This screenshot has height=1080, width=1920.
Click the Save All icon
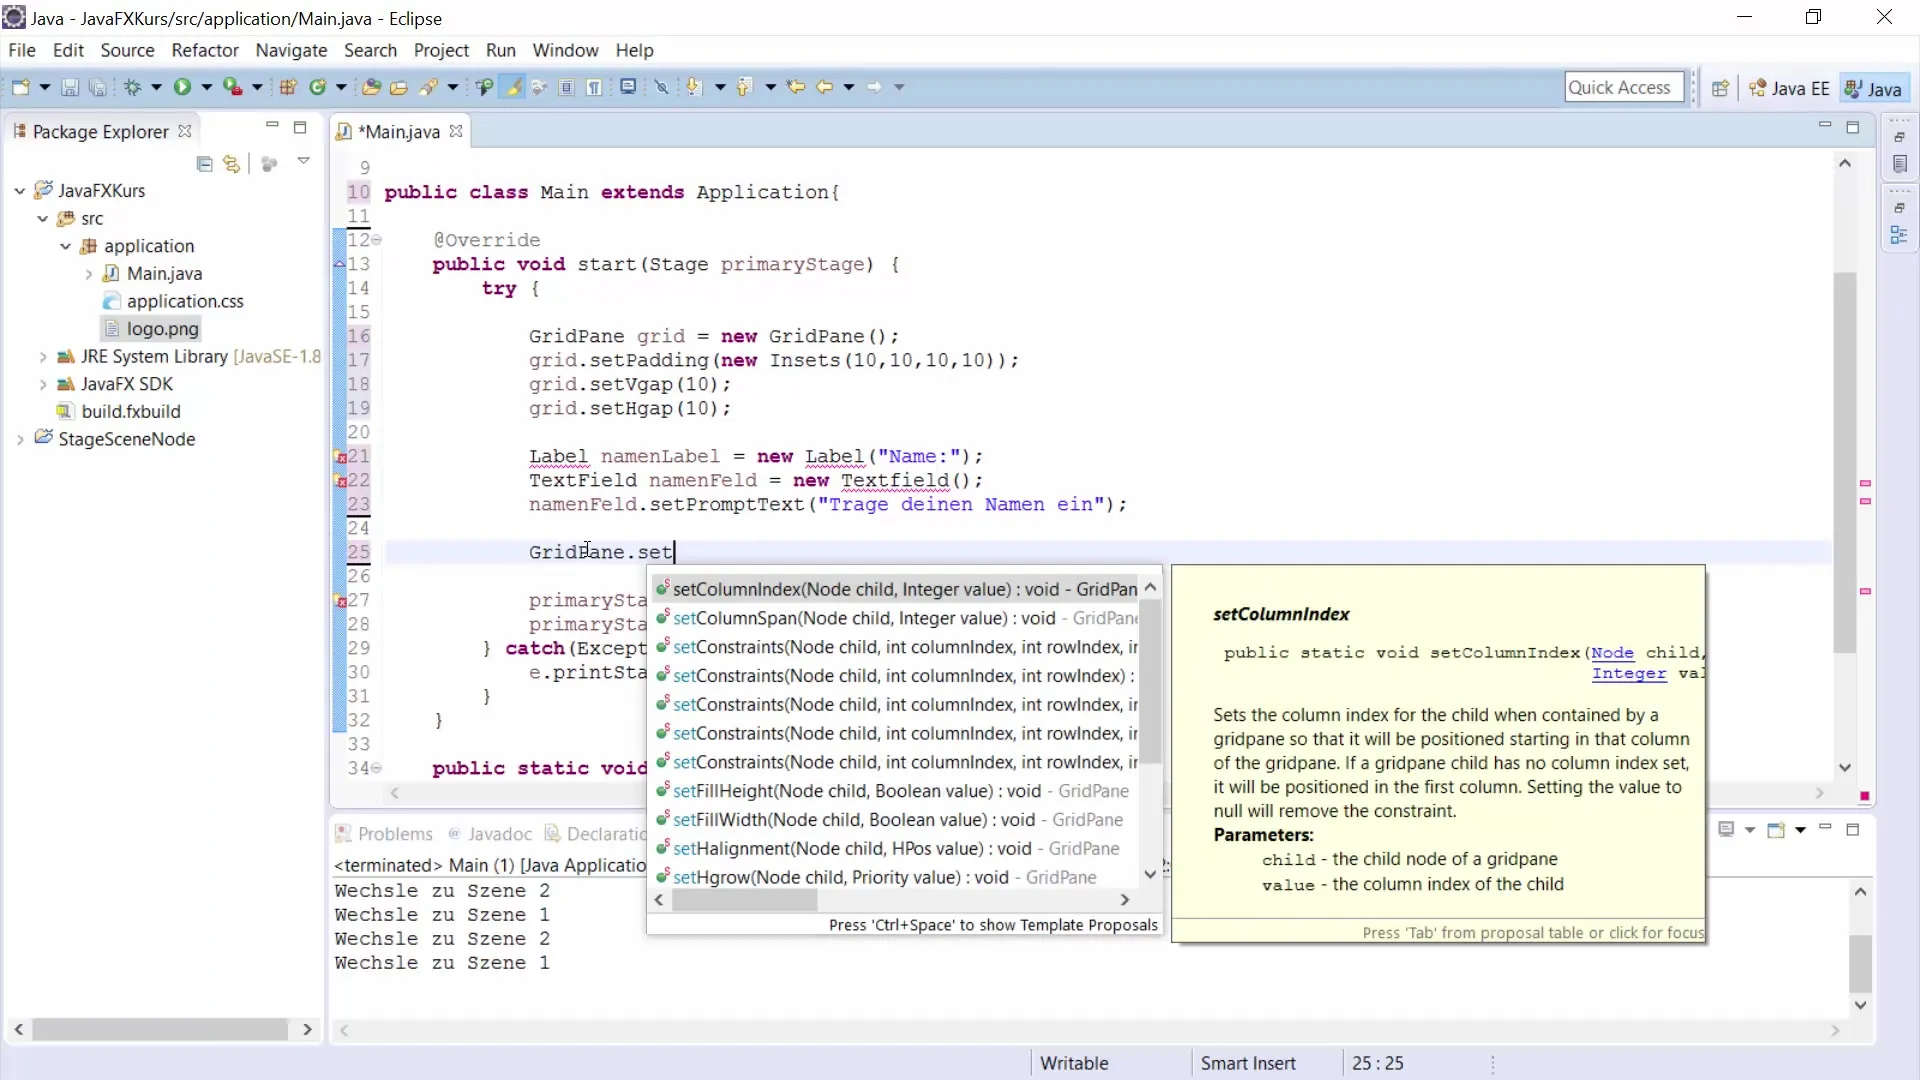pos(97,87)
